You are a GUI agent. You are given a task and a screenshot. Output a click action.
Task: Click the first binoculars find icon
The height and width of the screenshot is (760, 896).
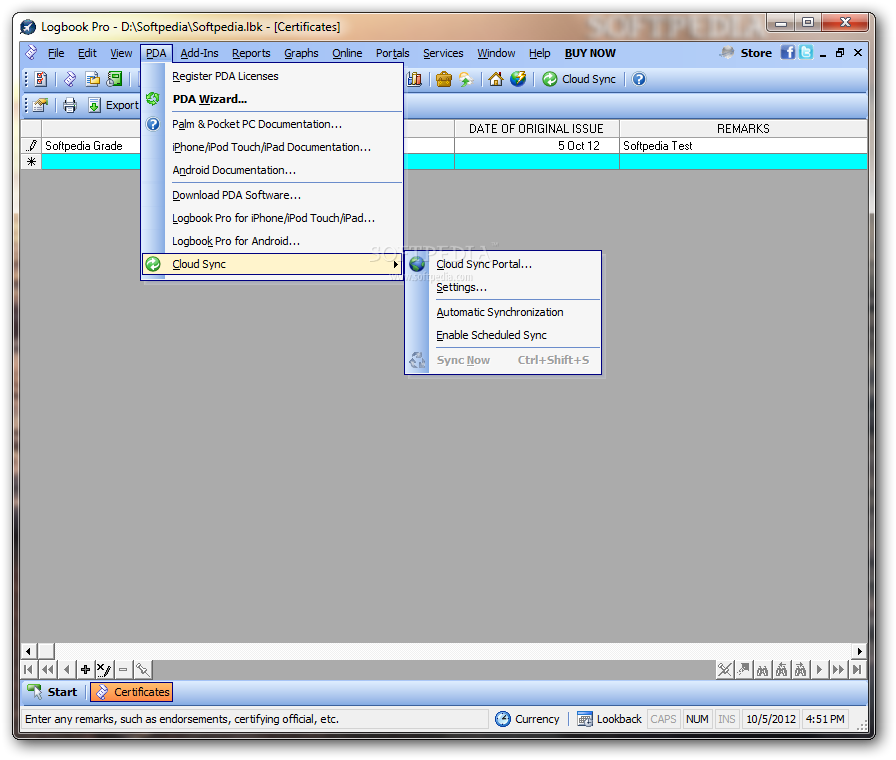tap(763, 669)
